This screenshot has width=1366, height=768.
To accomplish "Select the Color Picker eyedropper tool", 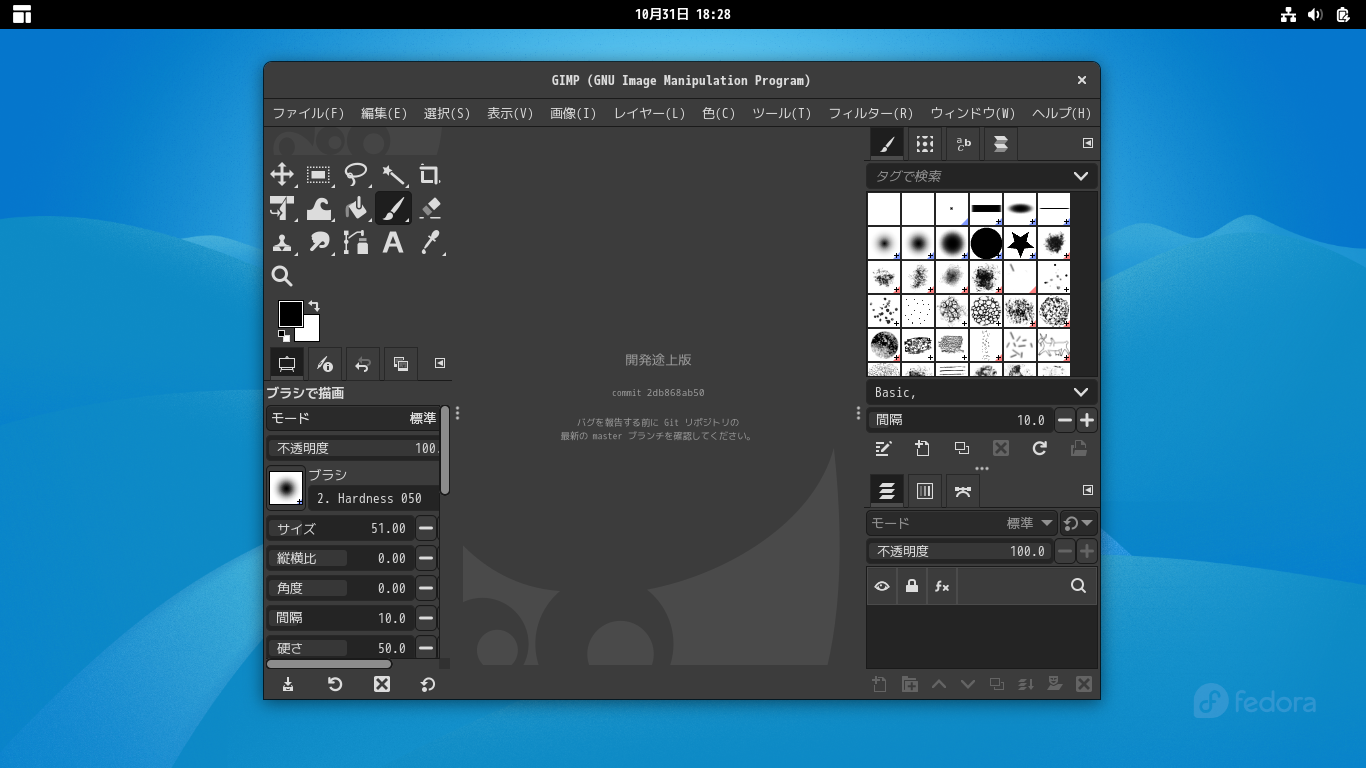I will pos(430,242).
